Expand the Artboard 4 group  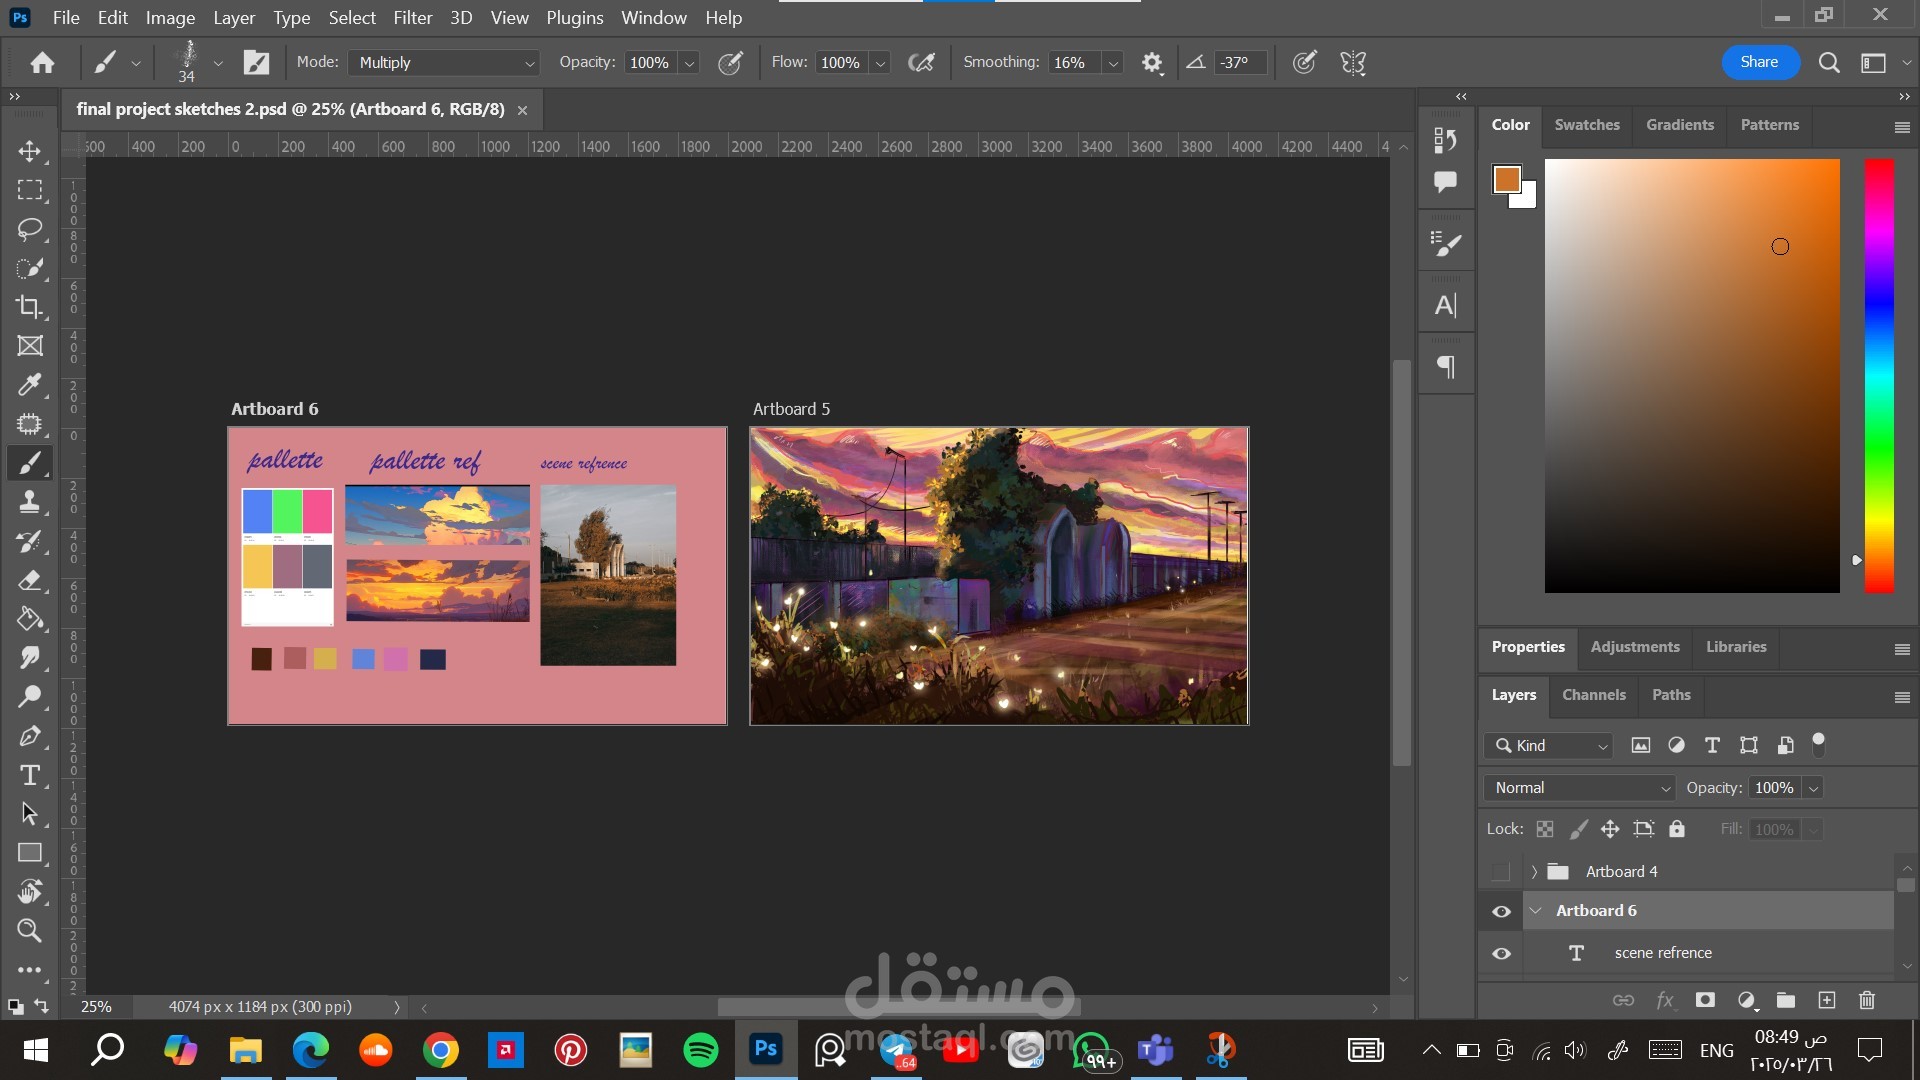[1534, 872]
